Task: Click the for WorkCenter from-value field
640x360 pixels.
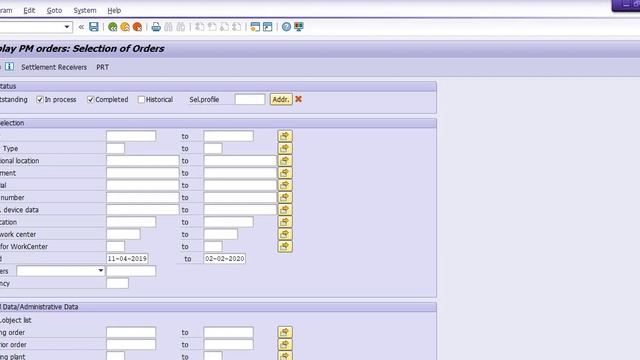Action: (x=116, y=246)
